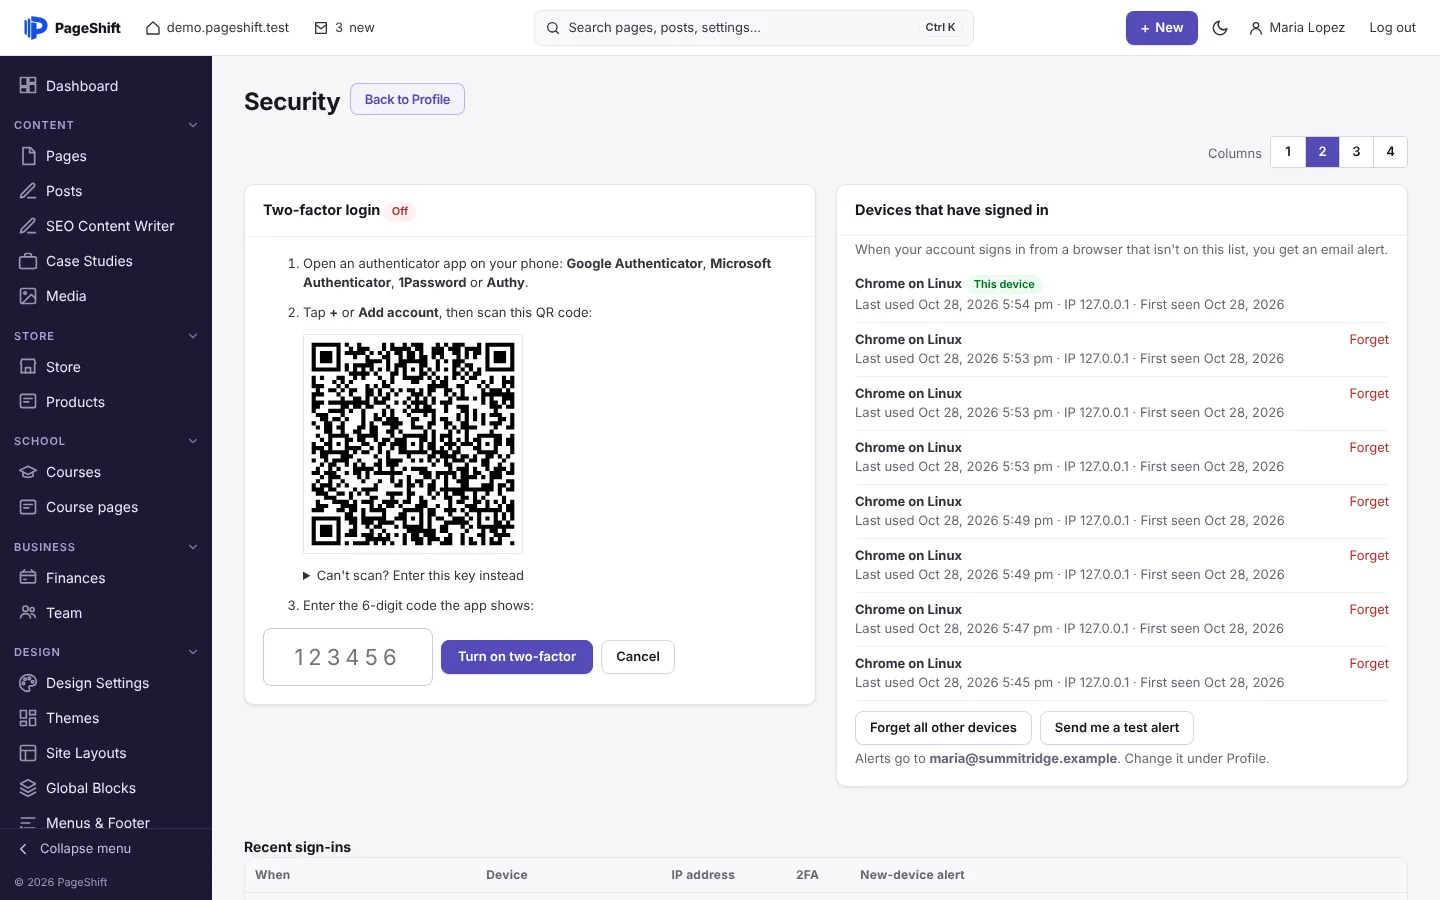Open Courses graduation cap icon
Viewport: 1440px width, 900px height.
[28, 472]
